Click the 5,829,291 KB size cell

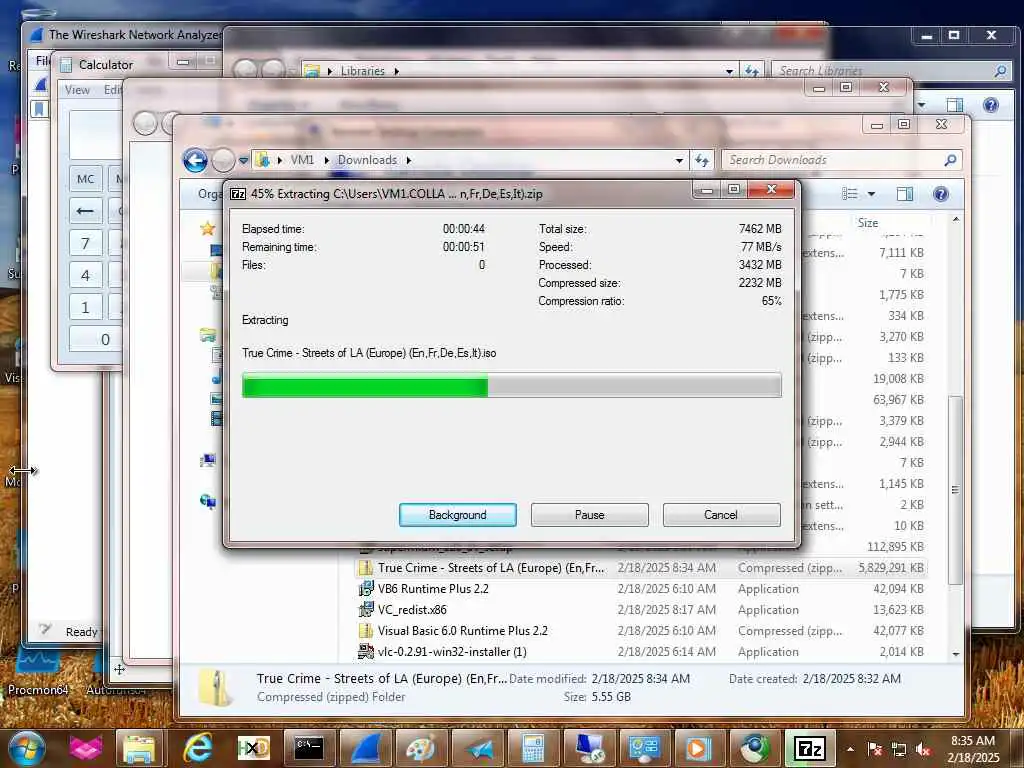pyautogui.click(x=891, y=568)
